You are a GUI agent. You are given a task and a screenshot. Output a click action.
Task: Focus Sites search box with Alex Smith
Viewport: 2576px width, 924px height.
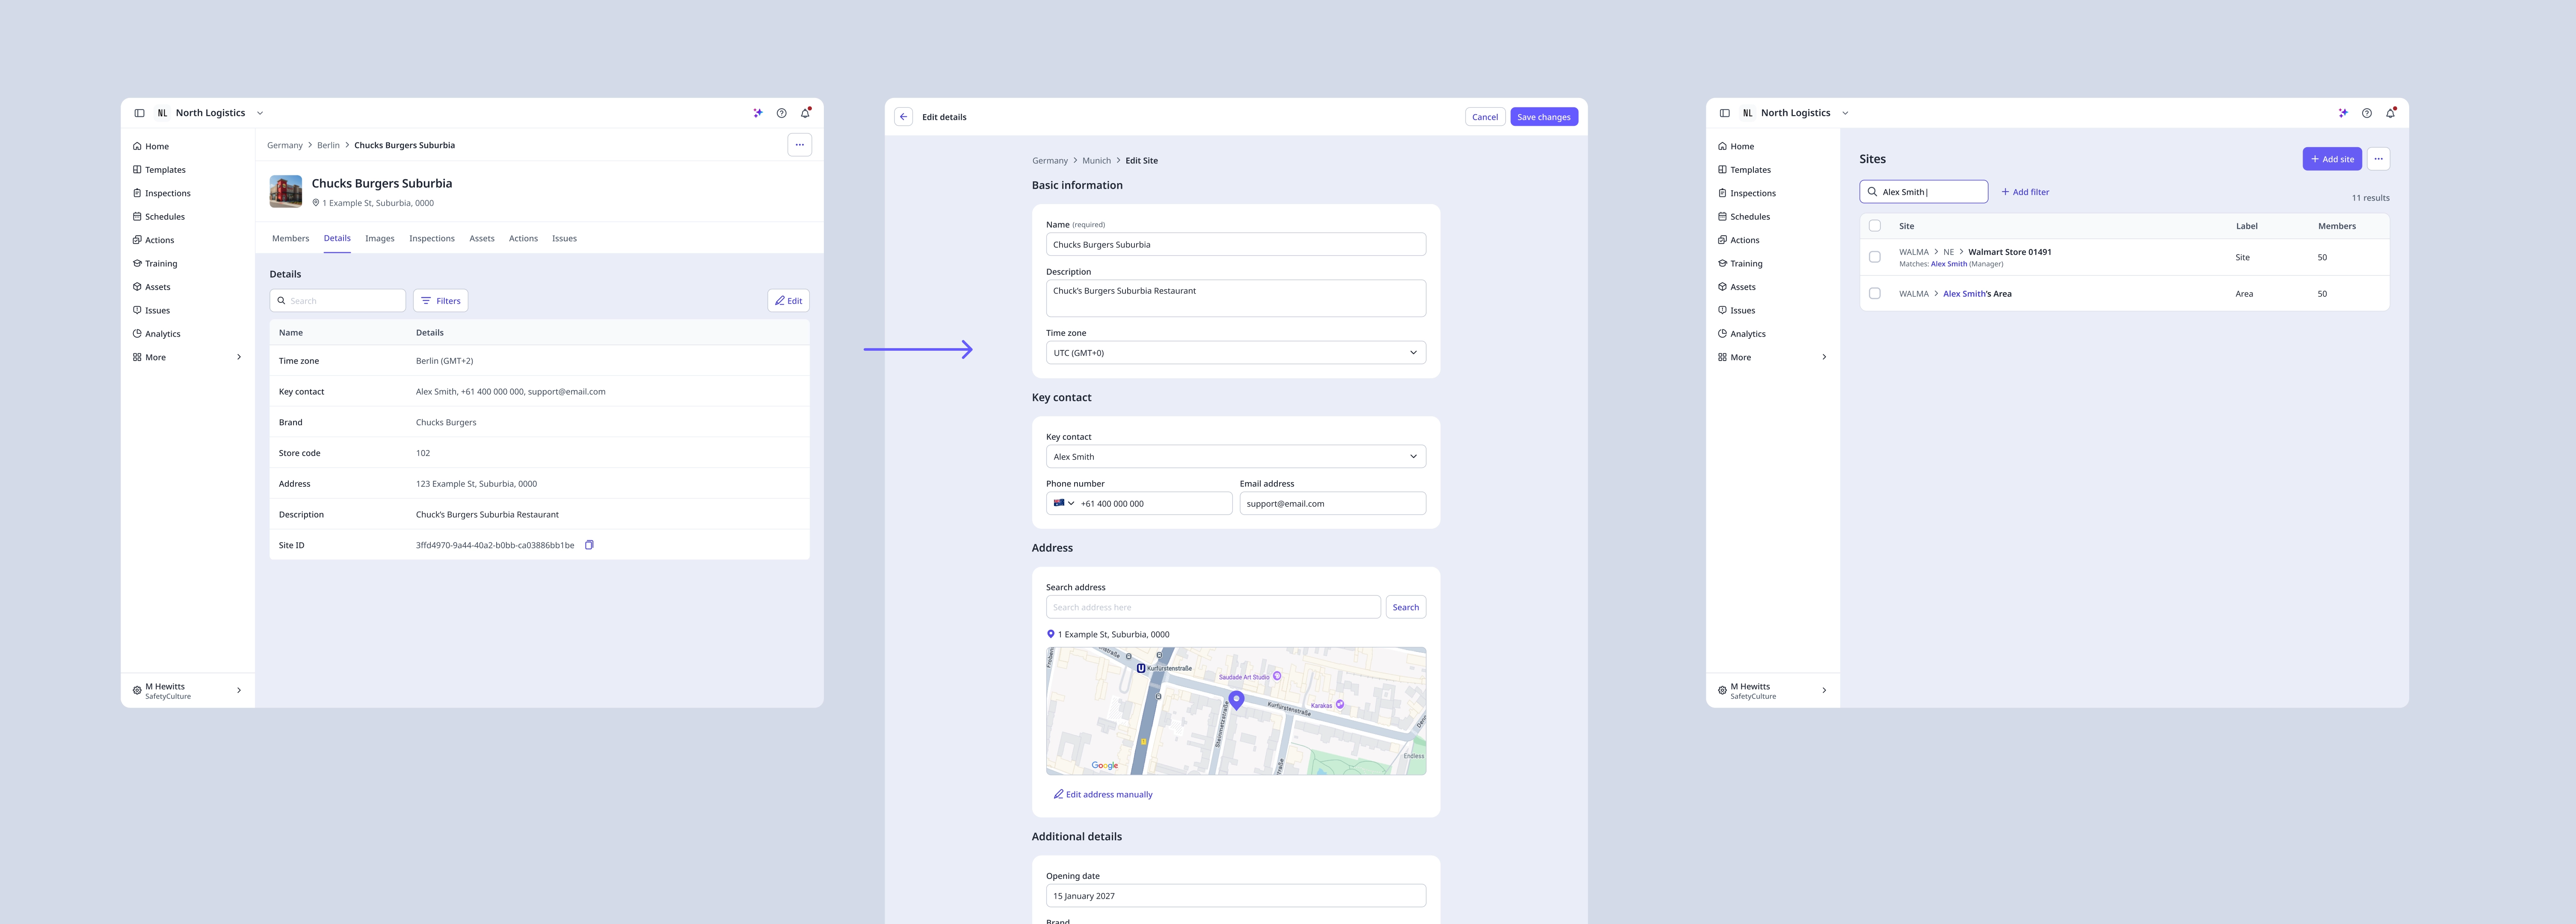tap(1924, 192)
